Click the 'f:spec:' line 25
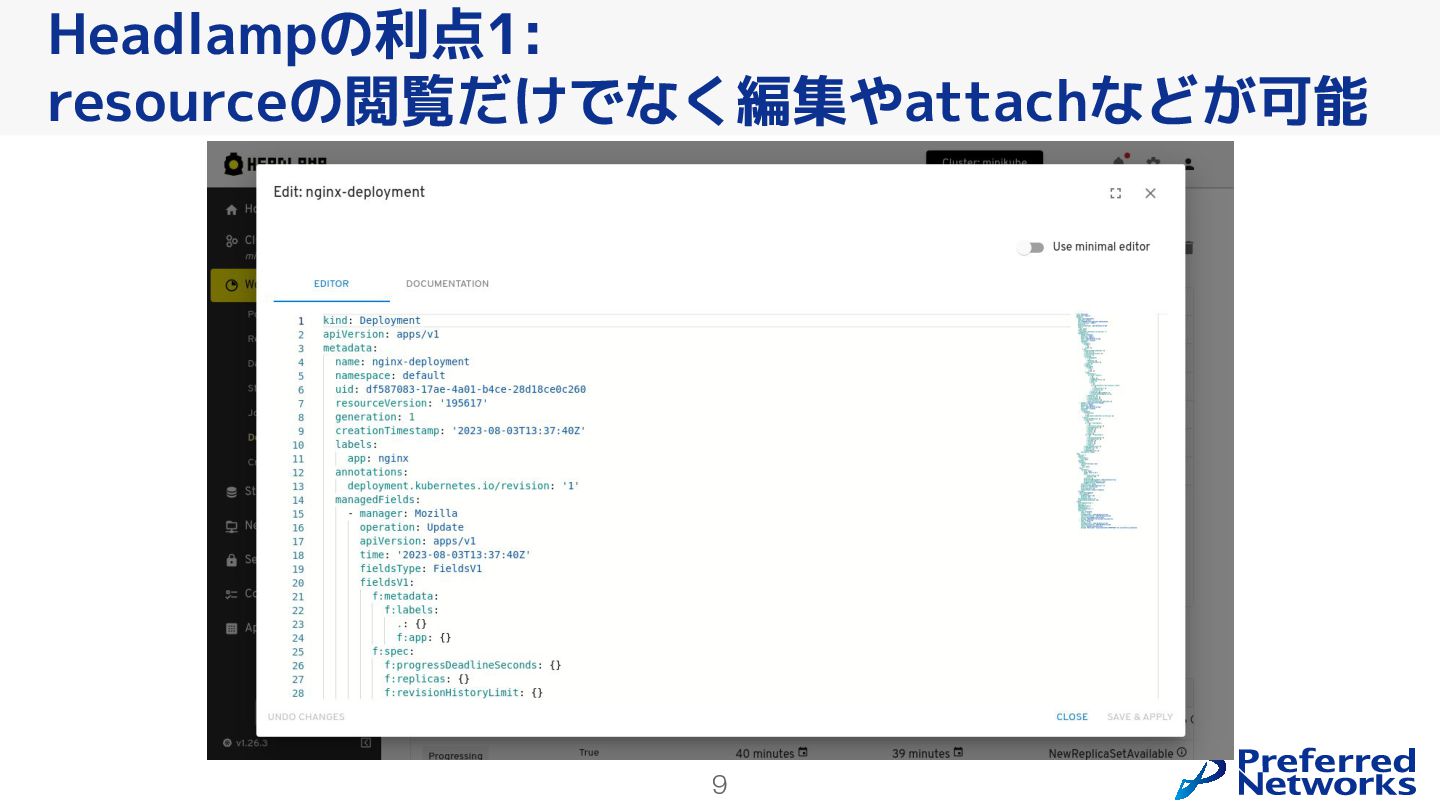The image size is (1440, 810). coord(393,652)
